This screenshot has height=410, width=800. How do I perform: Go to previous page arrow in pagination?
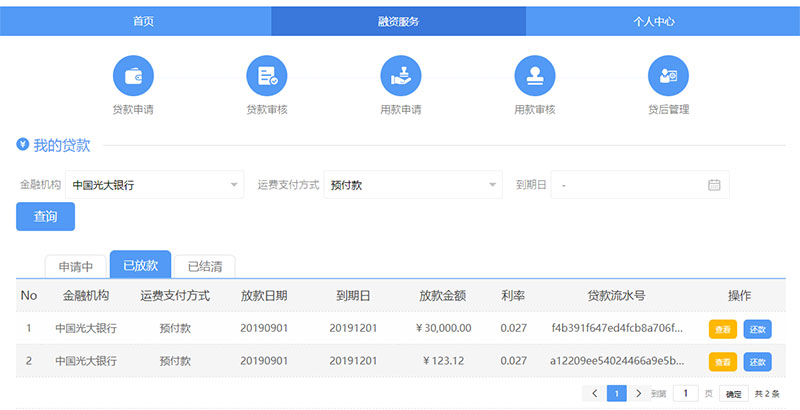(595, 394)
